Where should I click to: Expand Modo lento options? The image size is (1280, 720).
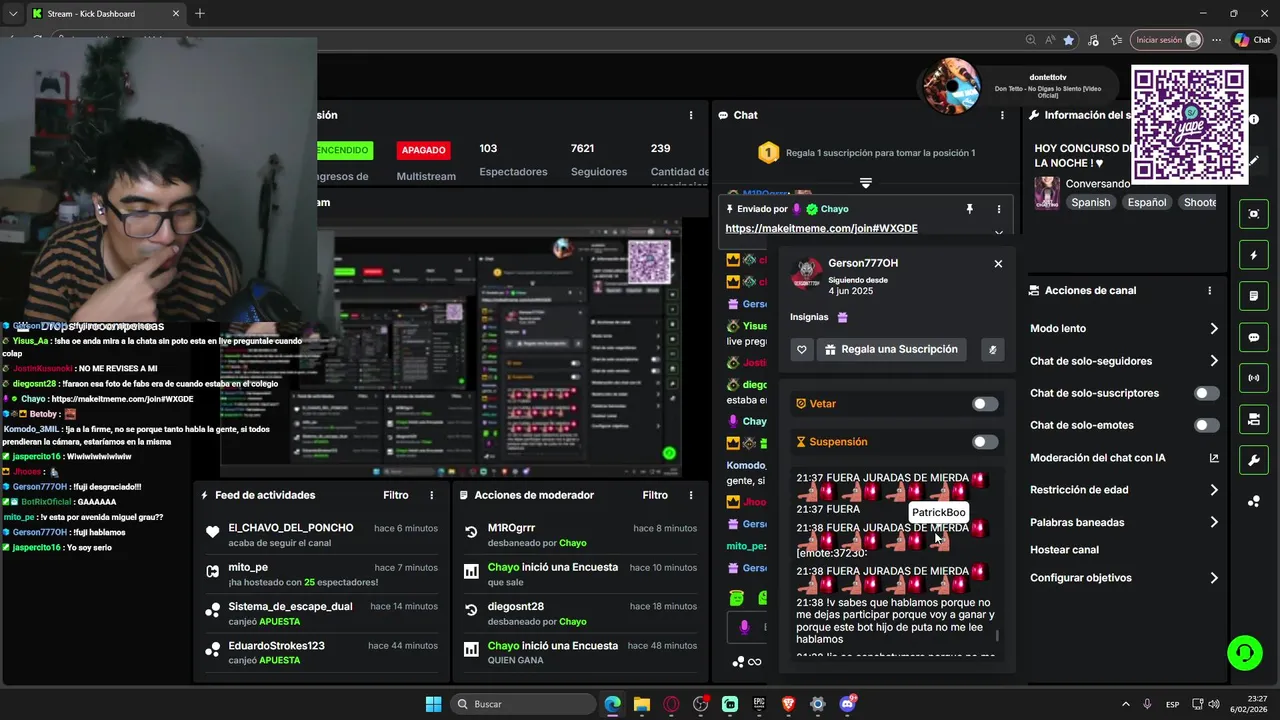coord(1214,329)
